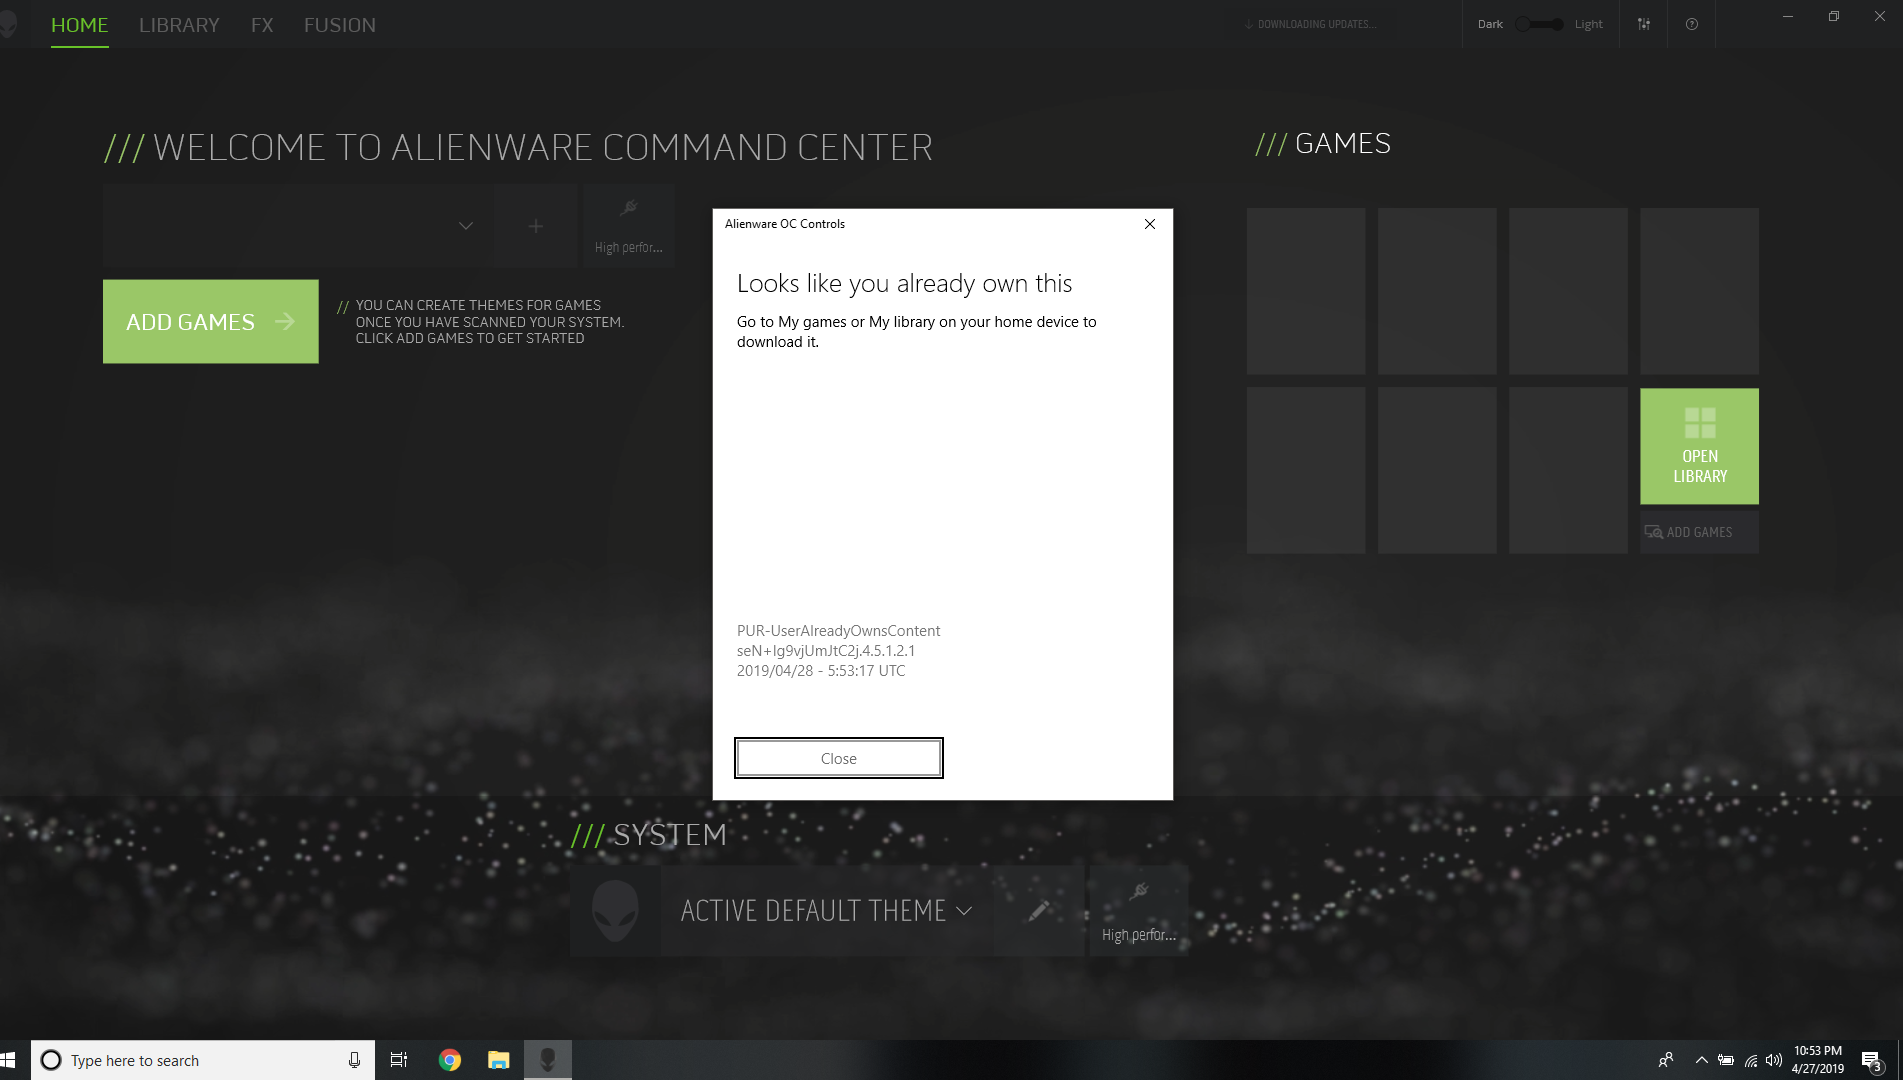This screenshot has height=1080, width=1903.
Task: Click the High perfor... power icon in System
Action: pyautogui.click(x=1138, y=911)
